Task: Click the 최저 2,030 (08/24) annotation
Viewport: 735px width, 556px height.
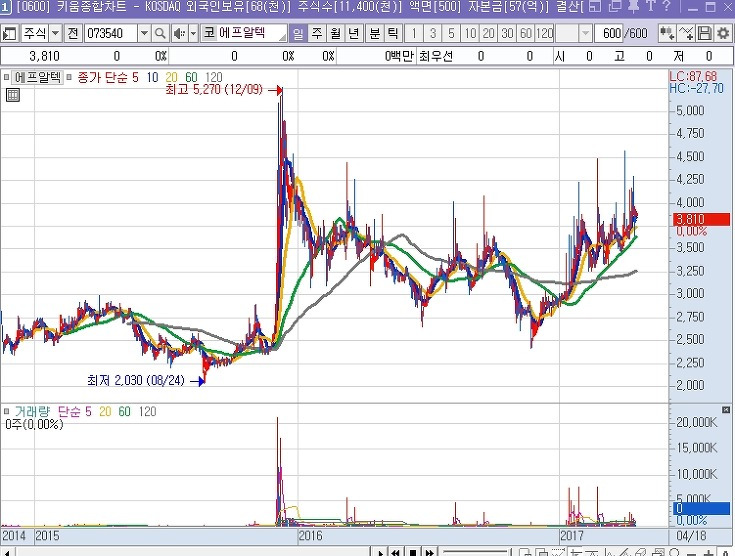Action: (x=135, y=380)
